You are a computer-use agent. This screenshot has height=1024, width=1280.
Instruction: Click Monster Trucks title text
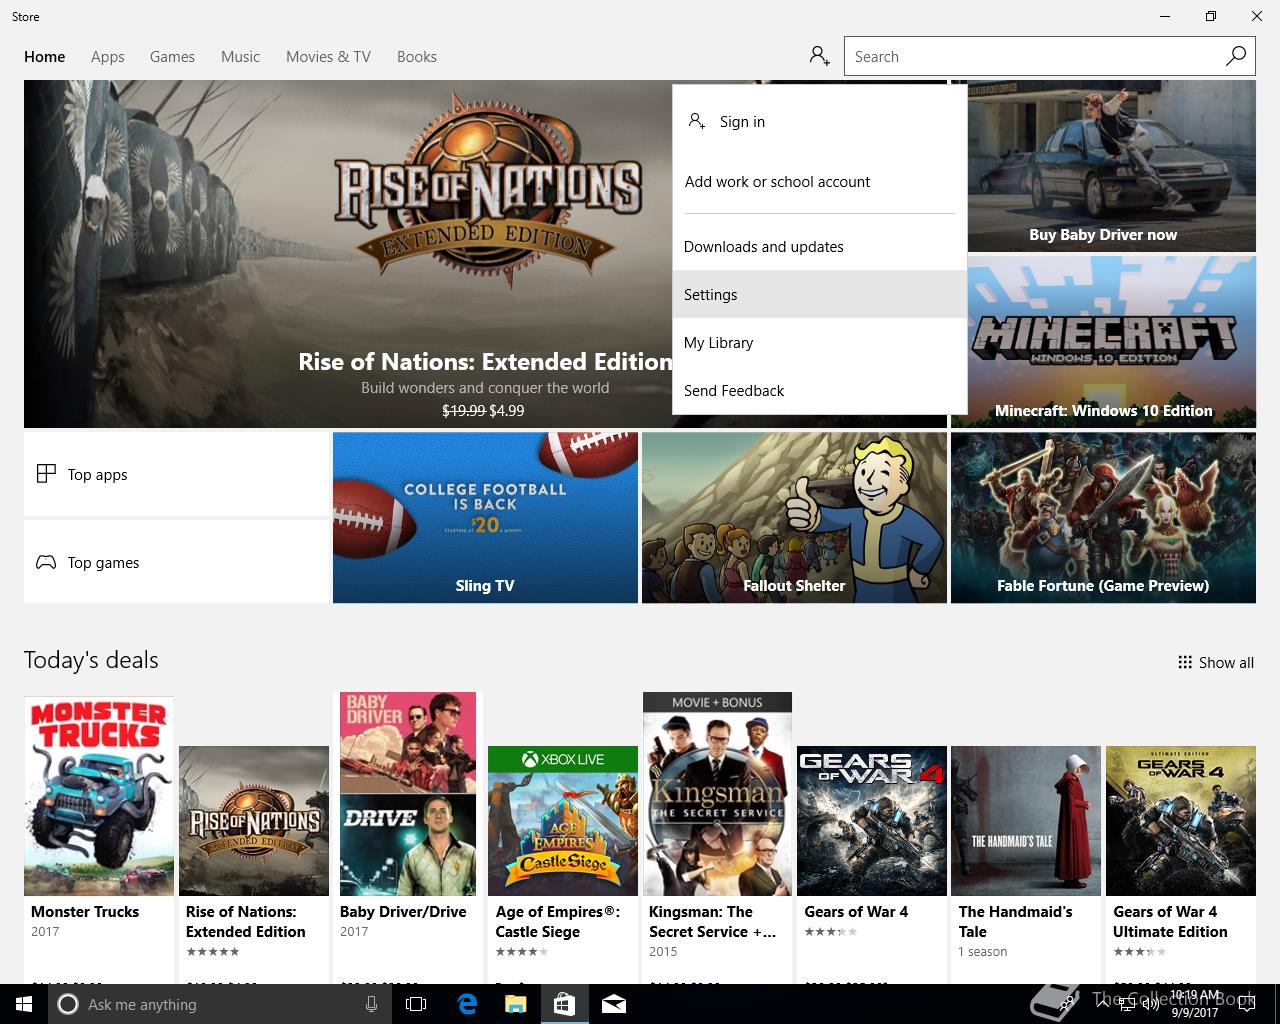(85, 911)
